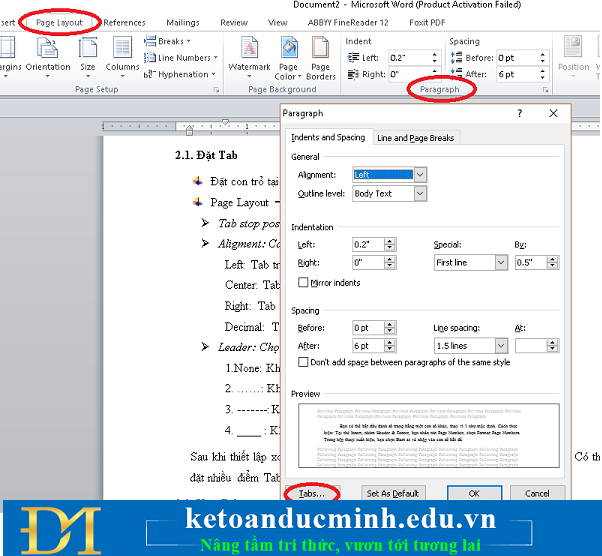Select the Line and Page Breaks tab
602x556 pixels.
[416, 138]
